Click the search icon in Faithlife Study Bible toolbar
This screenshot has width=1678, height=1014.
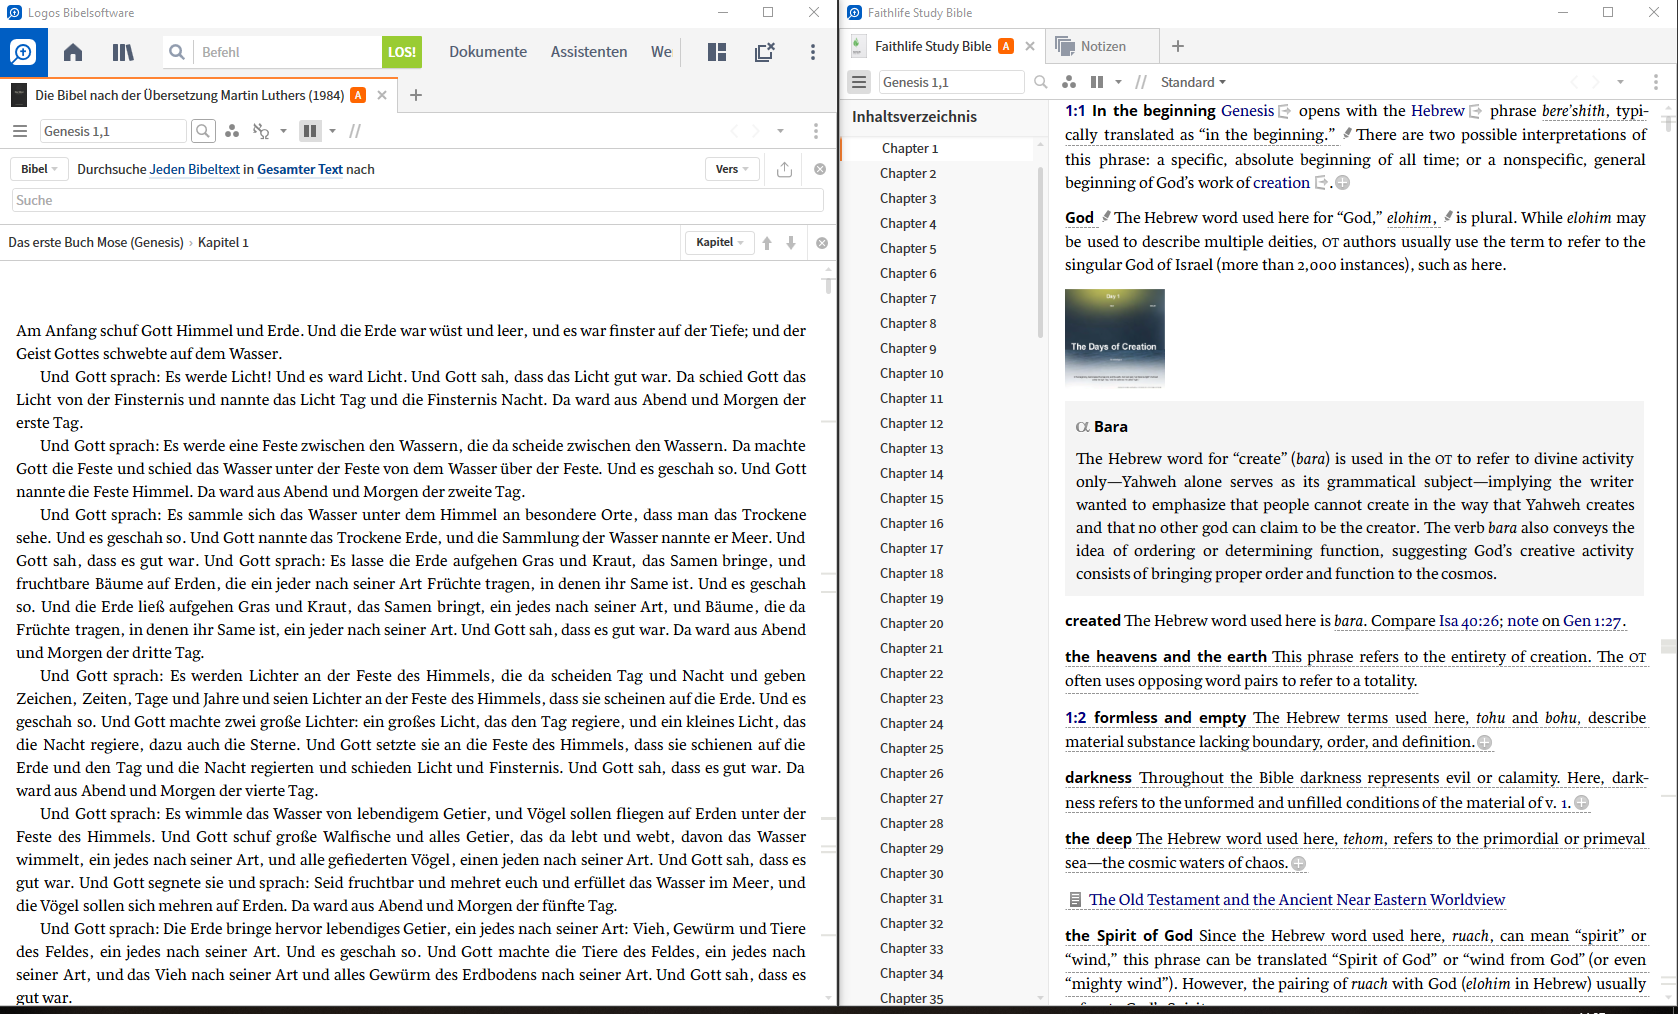click(1041, 82)
